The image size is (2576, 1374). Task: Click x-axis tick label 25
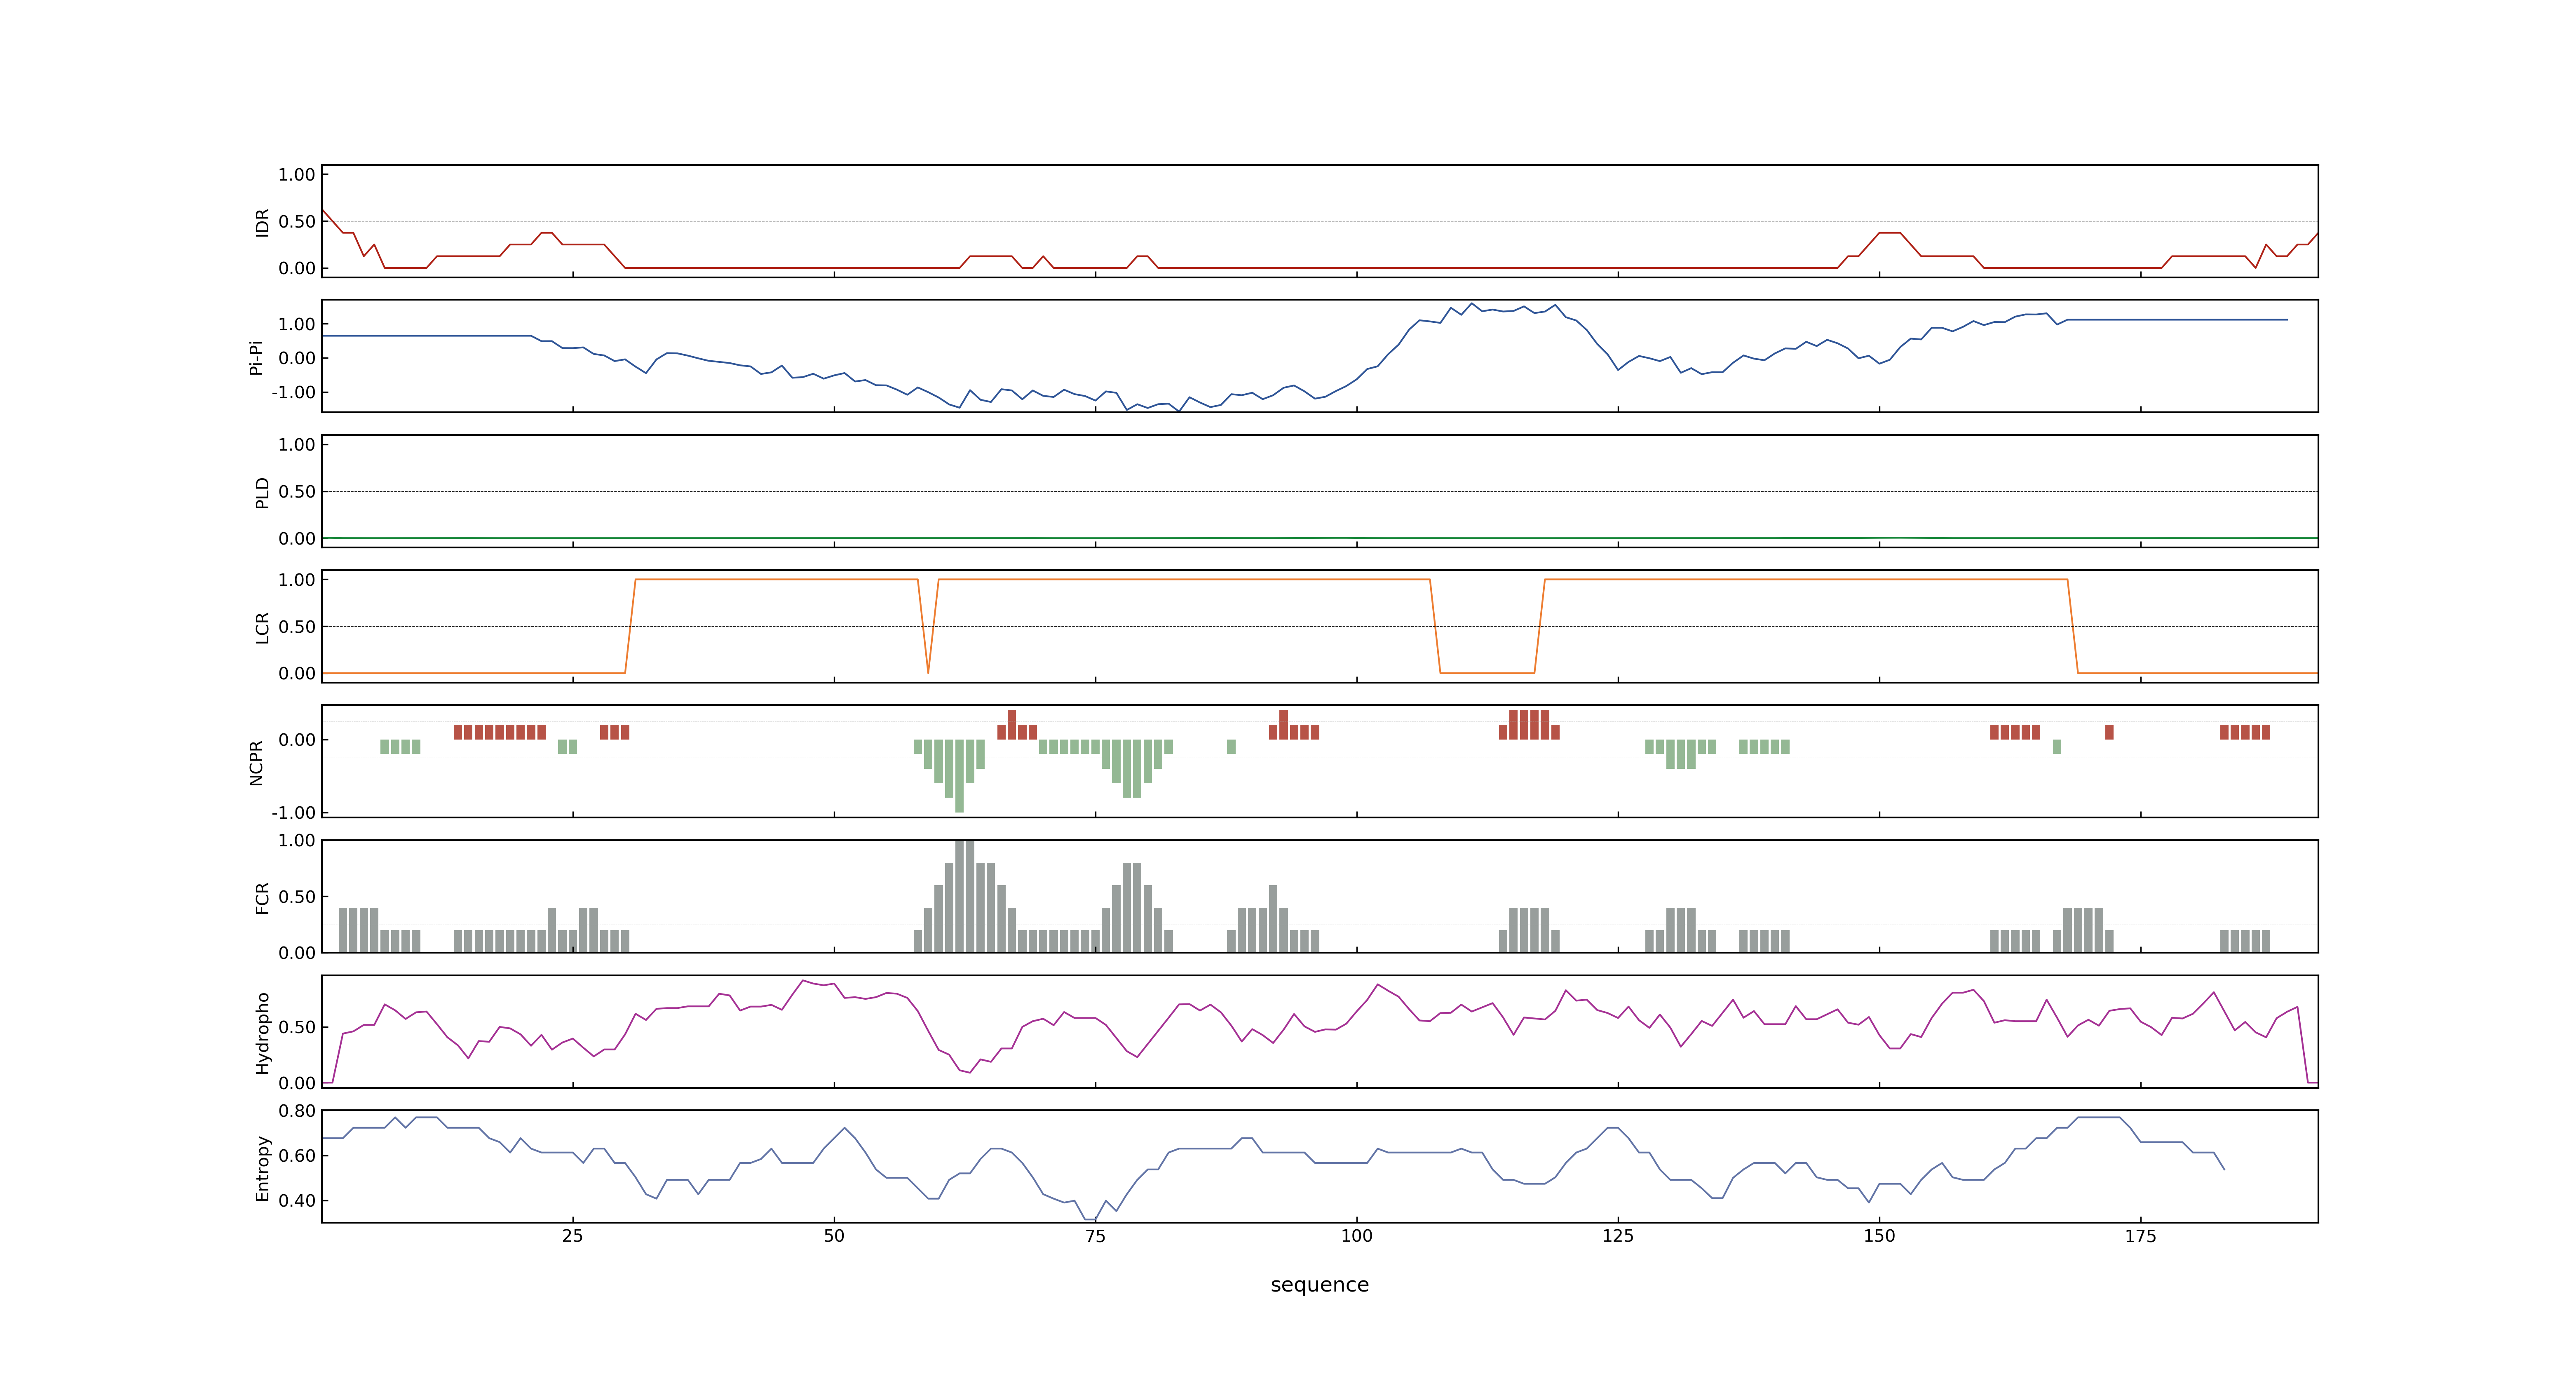point(572,1236)
